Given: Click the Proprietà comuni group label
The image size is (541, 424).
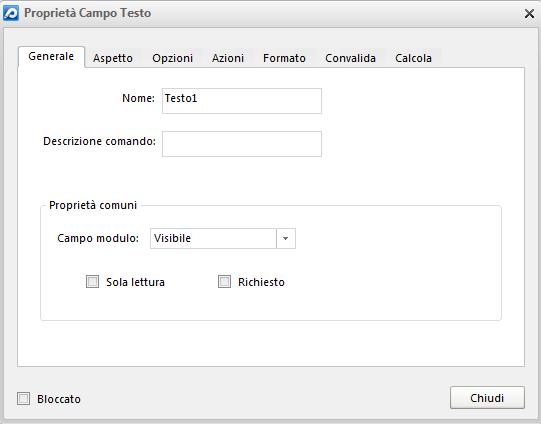Looking at the screenshot, I should tap(93, 205).
